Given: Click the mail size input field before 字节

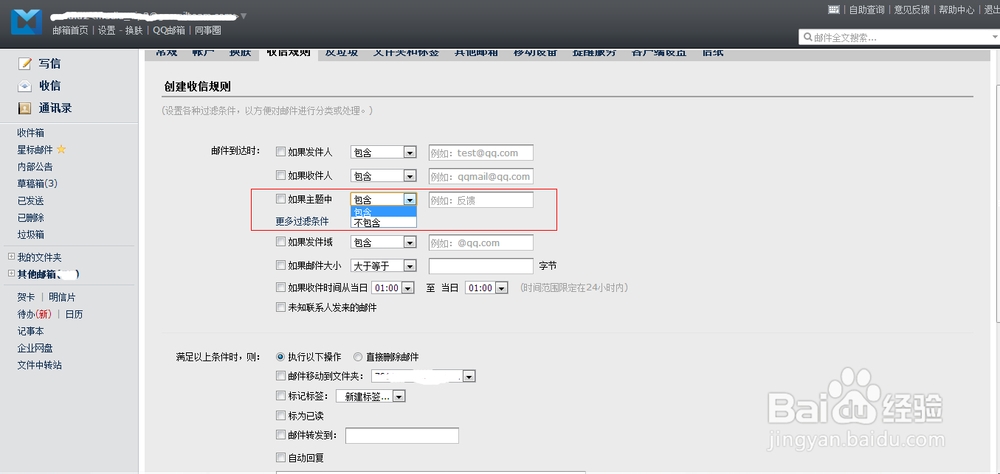Looking at the screenshot, I should point(481,266).
